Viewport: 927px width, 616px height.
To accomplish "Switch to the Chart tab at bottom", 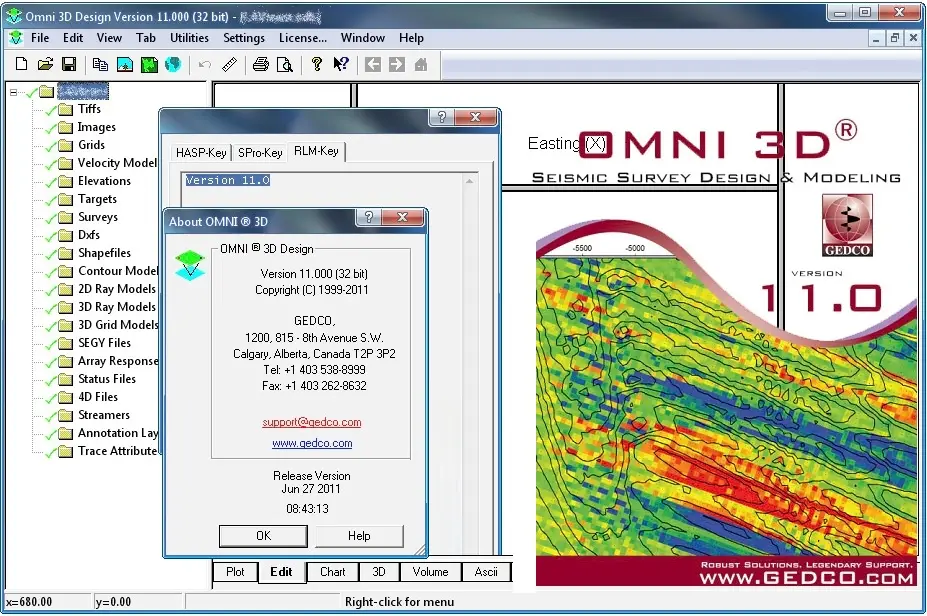I will click(332, 572).
